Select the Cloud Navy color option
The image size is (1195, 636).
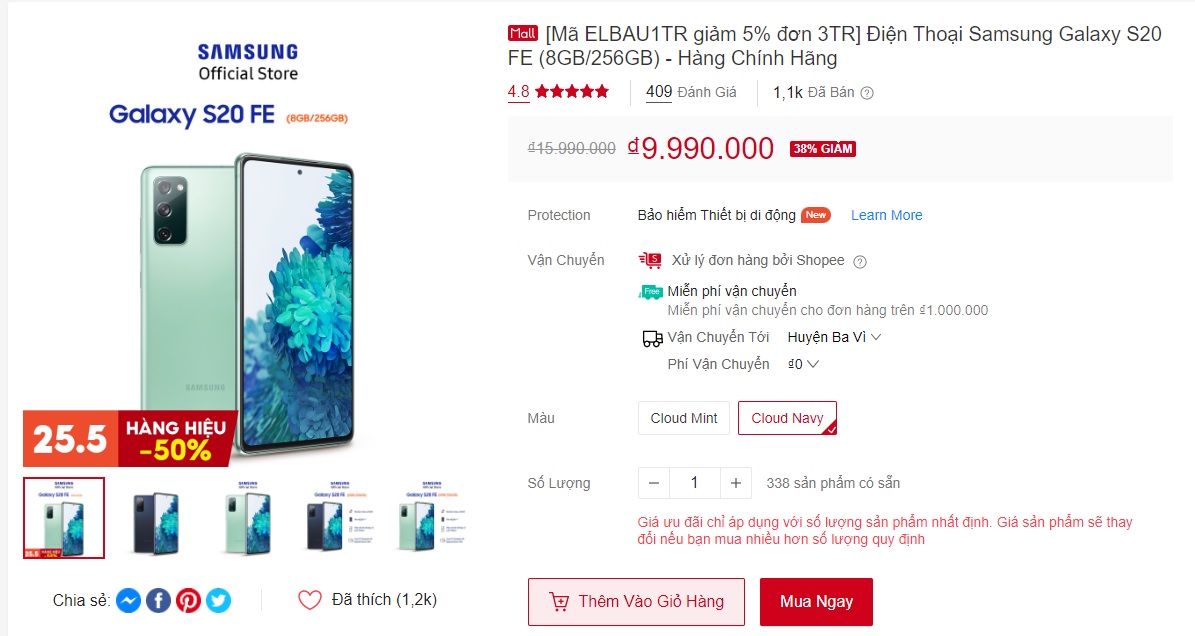tap(787, 418)
